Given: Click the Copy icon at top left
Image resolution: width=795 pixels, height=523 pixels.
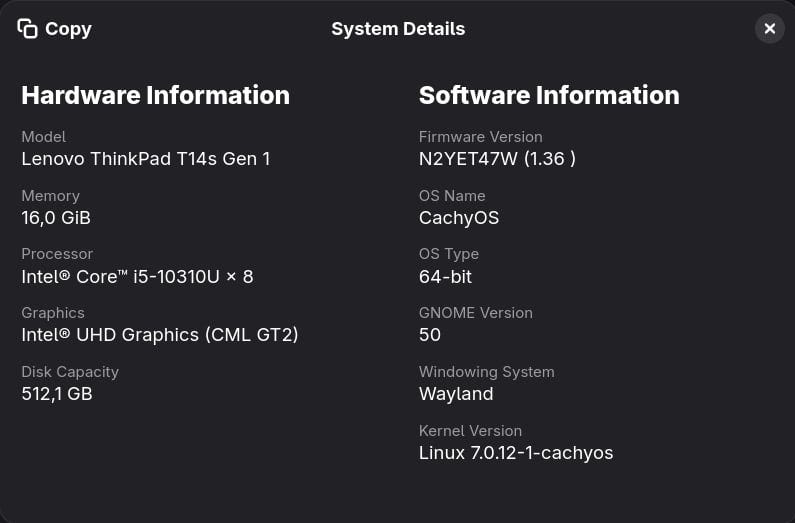Looking at the screenshot, I should (x=27, y=28).
